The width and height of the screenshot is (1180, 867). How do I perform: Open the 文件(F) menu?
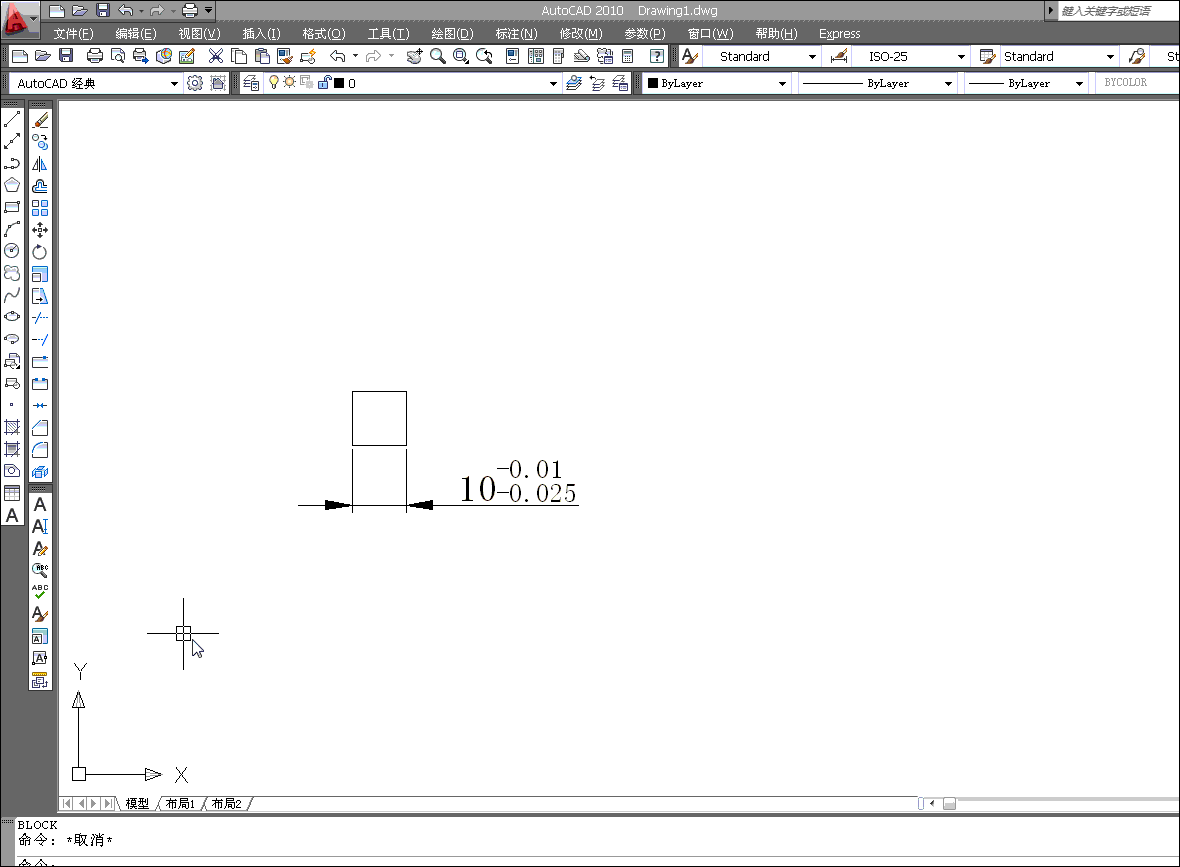click(73, 33)
